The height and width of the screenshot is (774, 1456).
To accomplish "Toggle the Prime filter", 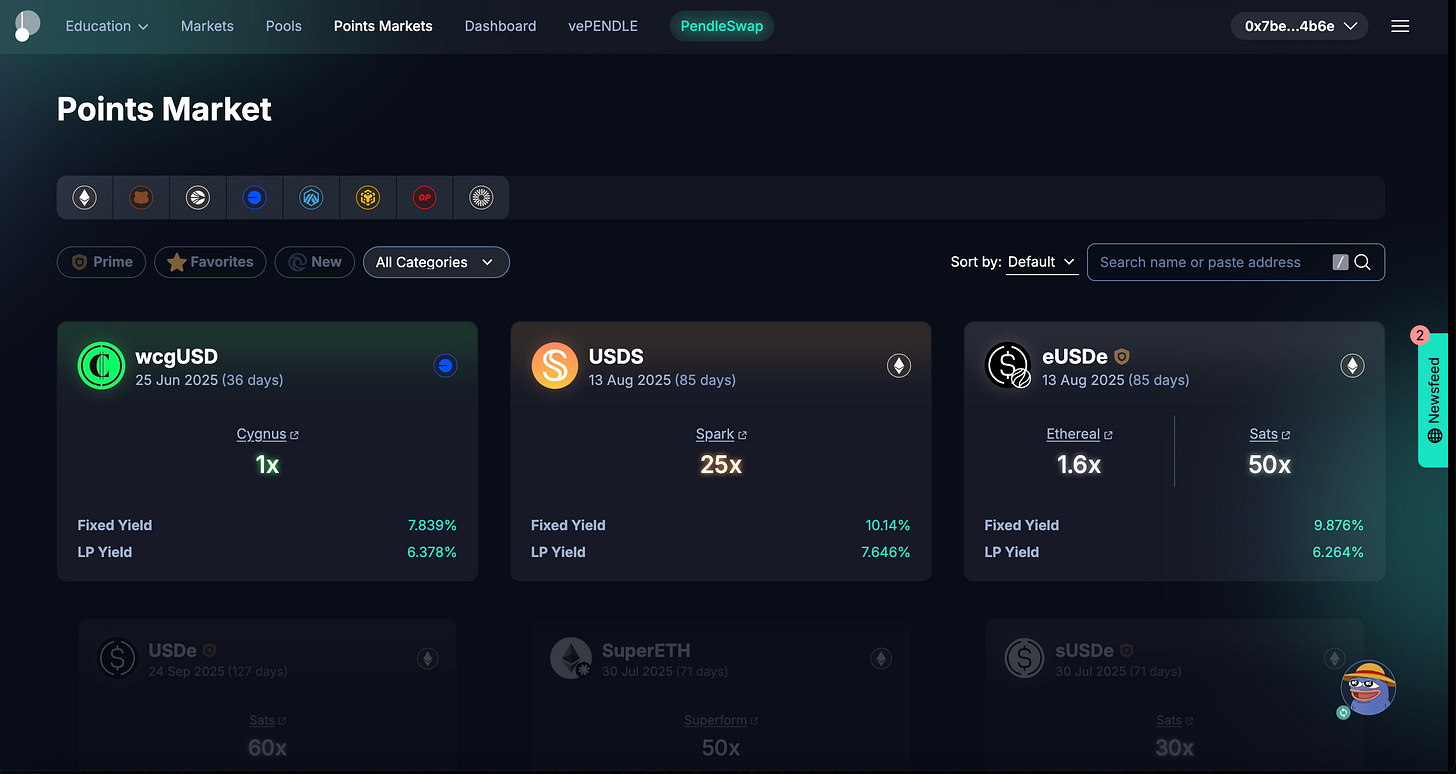I will (102, 262).
